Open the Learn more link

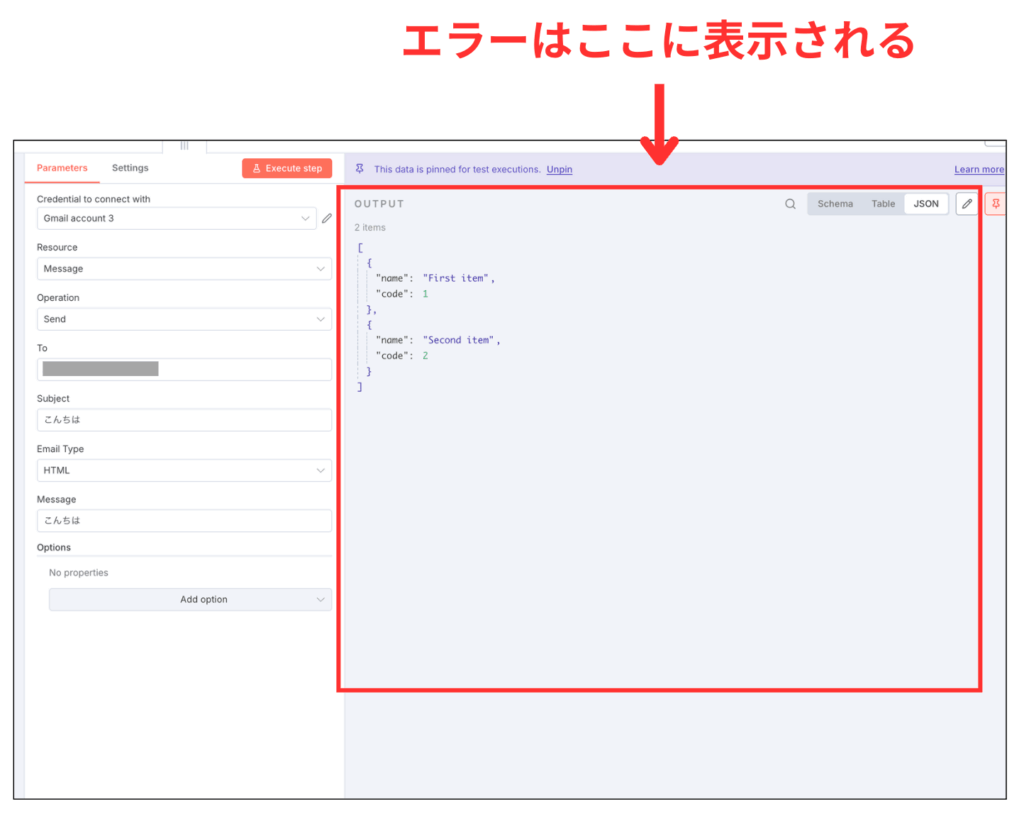pyautogui.click(x=979, y=169)
